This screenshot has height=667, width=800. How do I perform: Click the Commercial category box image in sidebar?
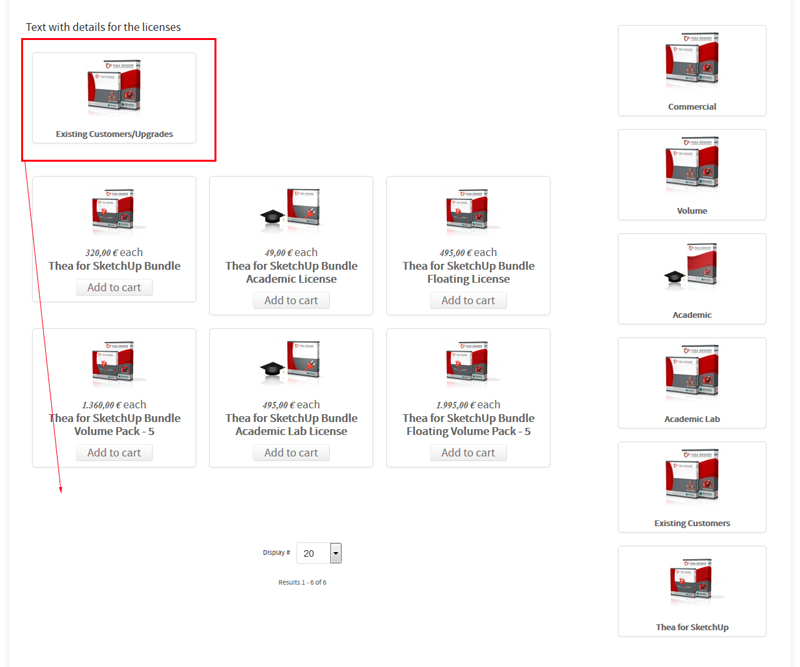(x=692, y=60)
